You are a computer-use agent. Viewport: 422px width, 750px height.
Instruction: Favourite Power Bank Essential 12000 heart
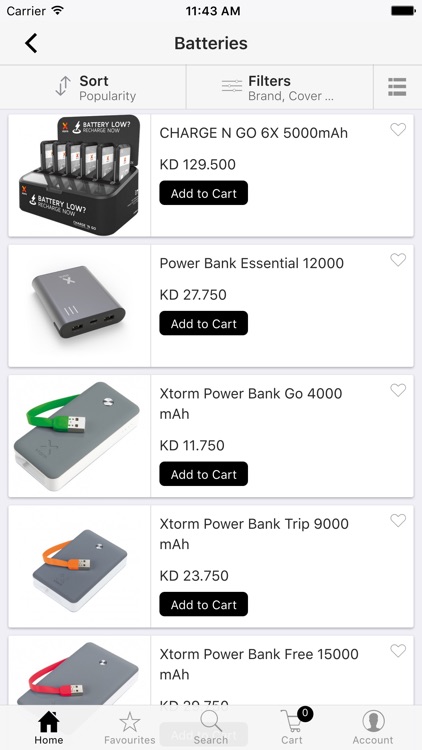(398, 260)
